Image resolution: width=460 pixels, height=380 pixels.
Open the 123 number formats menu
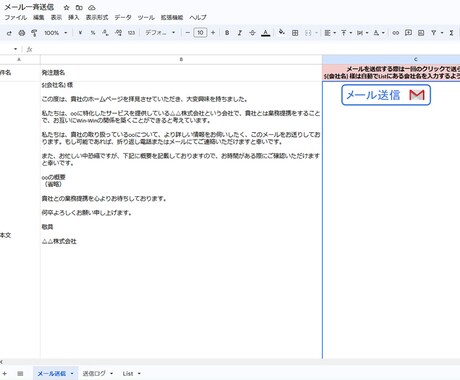(131, 33)
